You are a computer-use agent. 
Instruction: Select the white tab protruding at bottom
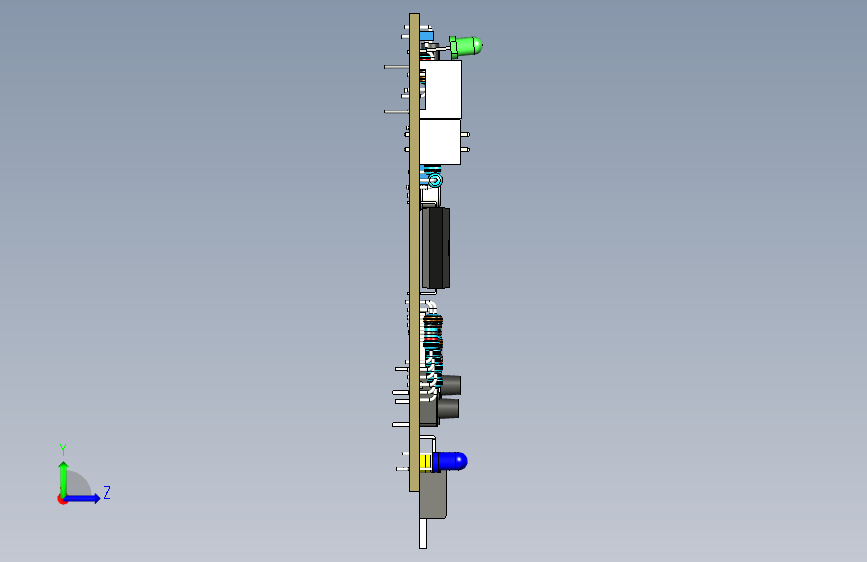(423, 534)
